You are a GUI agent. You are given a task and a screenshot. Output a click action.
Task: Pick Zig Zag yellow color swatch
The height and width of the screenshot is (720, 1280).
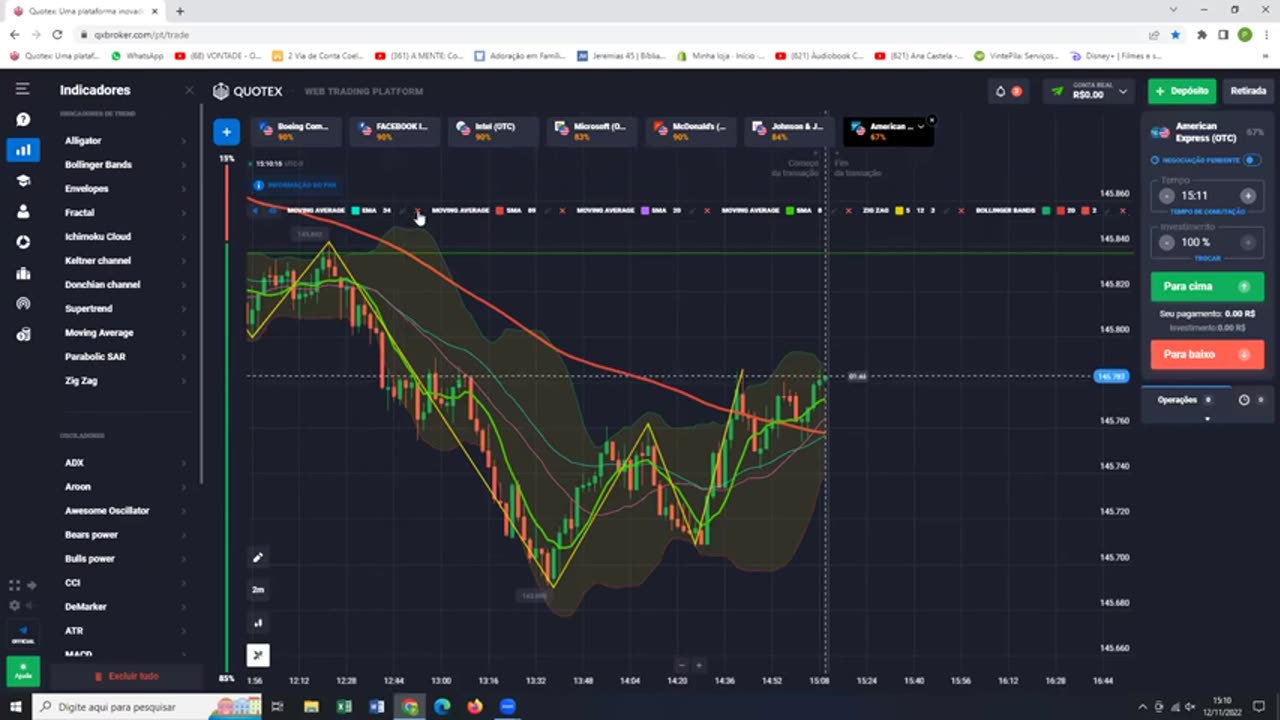(x=899, y=211)
